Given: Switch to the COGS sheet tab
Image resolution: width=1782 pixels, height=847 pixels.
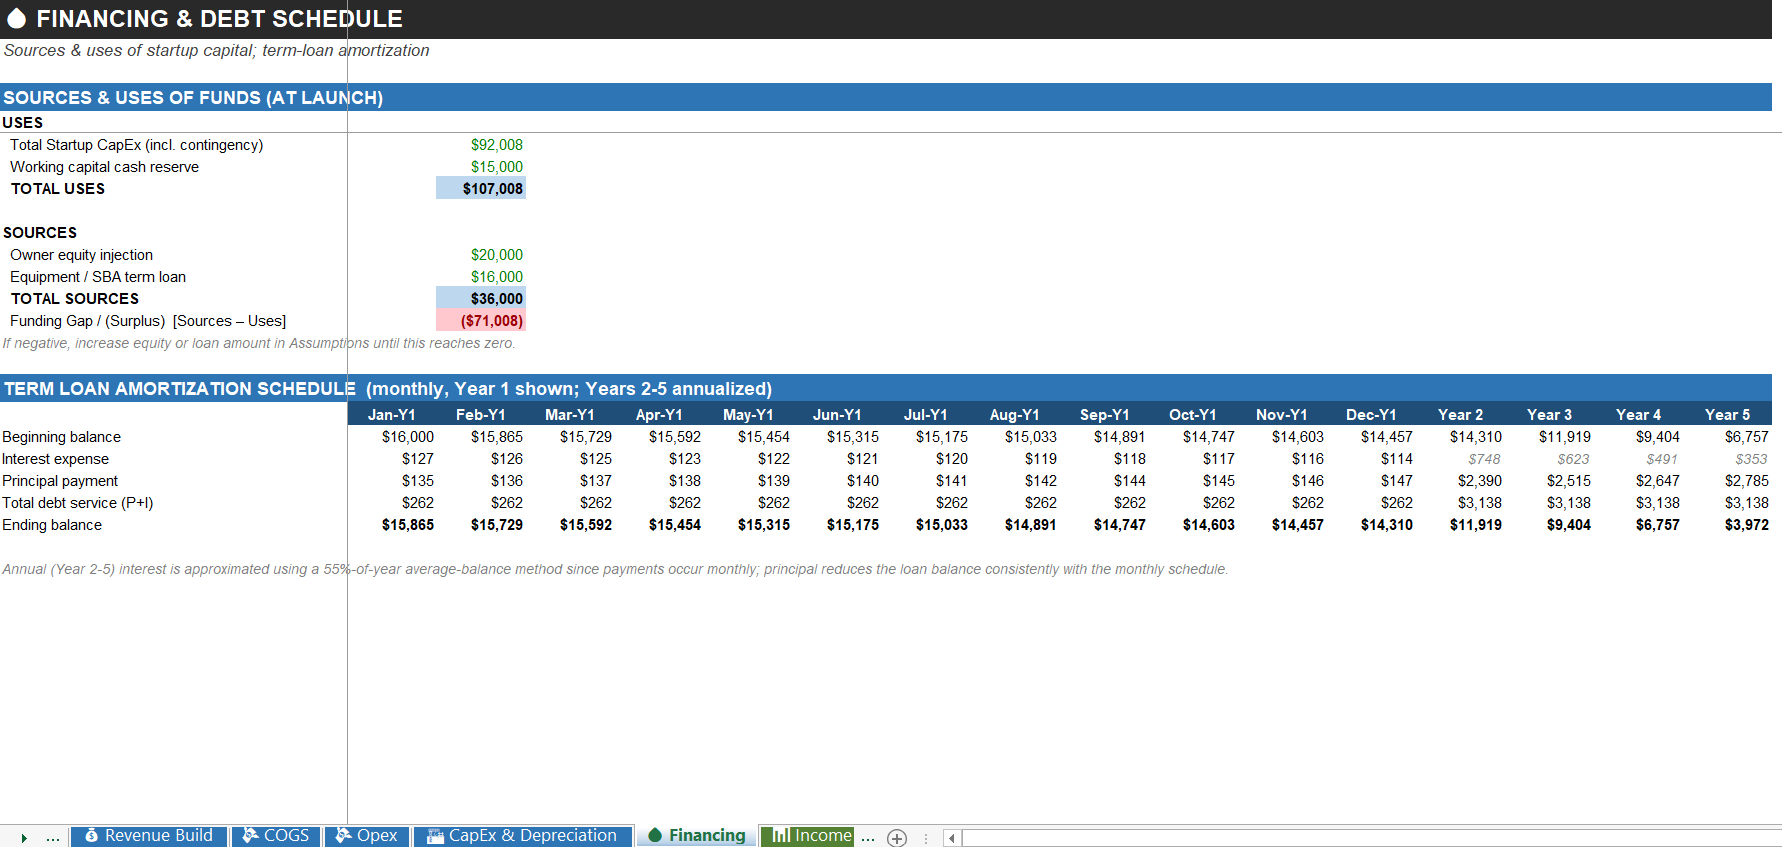Looking at the screenshot, I should 276,836.
